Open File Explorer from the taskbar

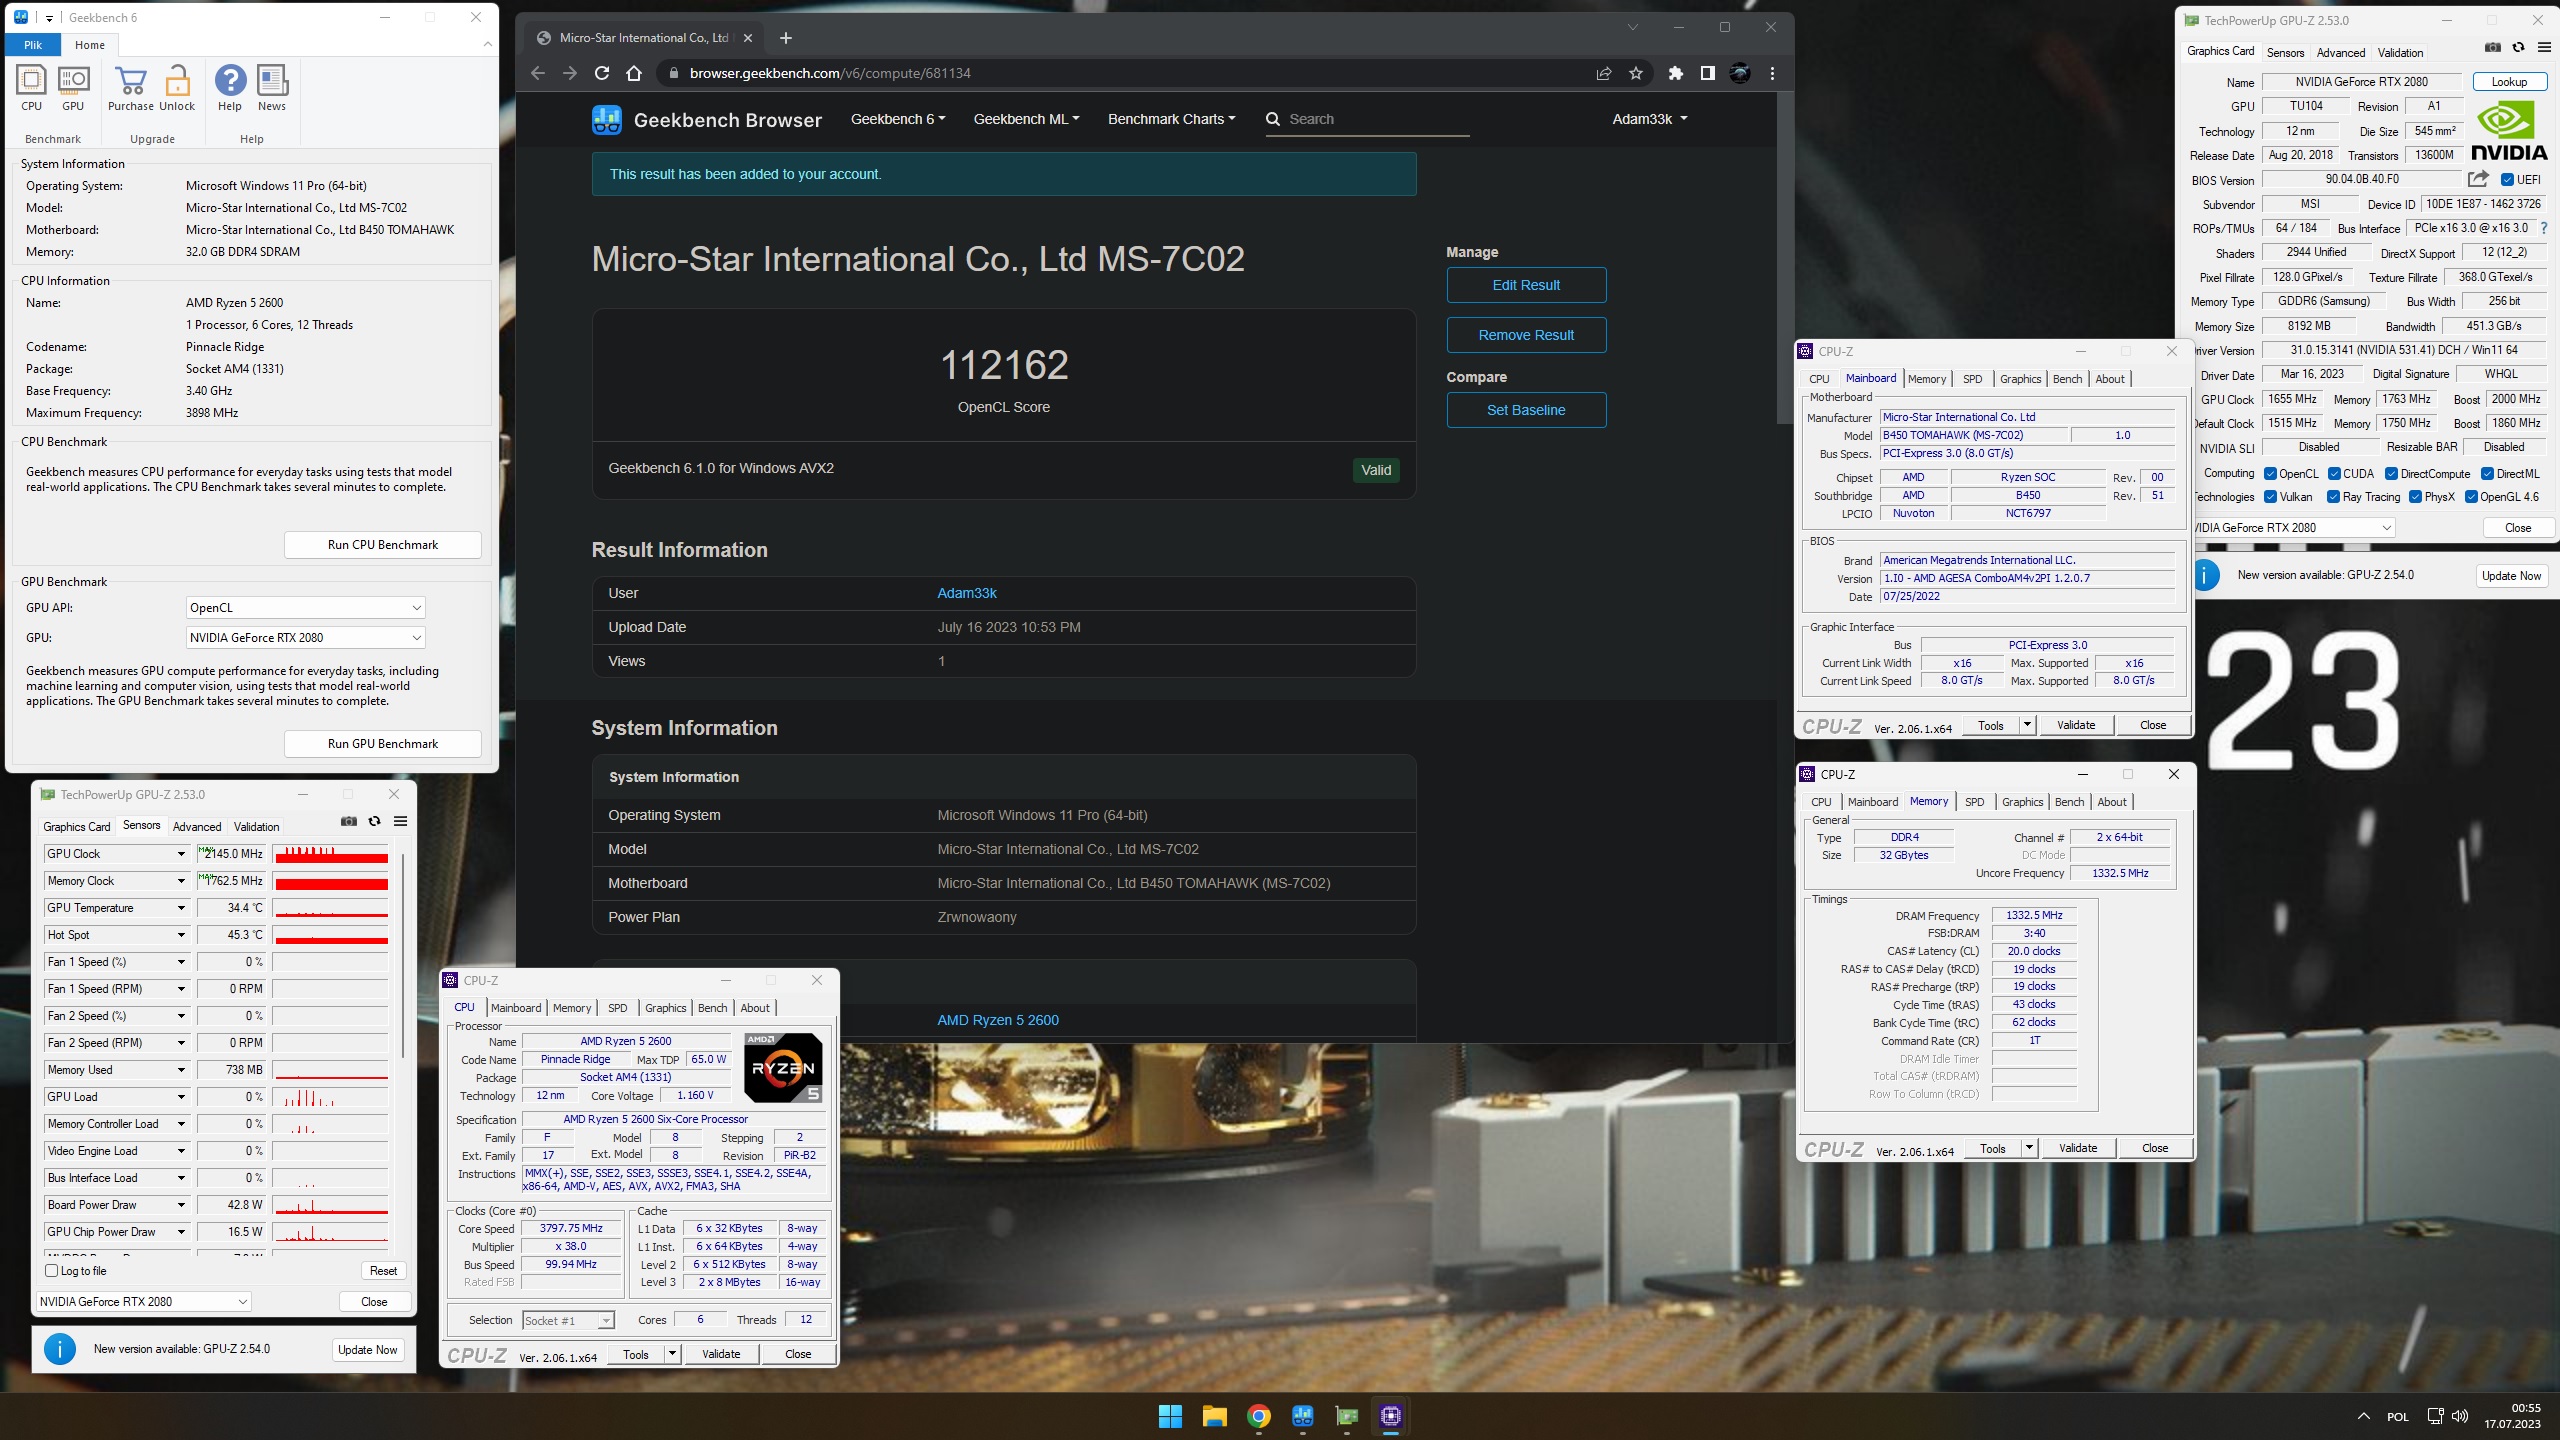point(1214,1415)
